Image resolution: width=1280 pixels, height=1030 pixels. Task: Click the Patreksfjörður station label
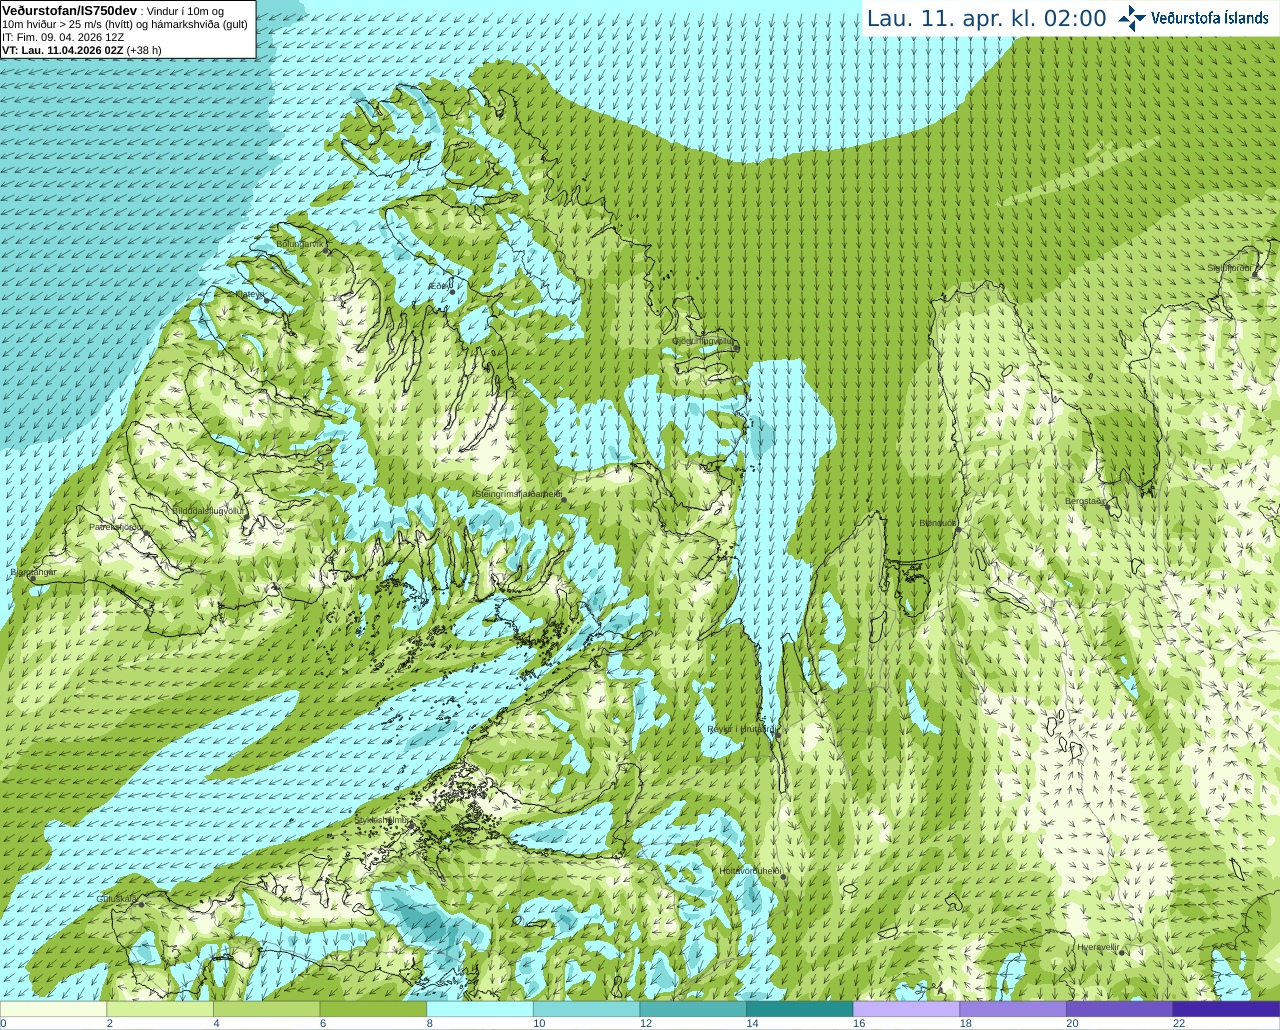coord(116,526)
